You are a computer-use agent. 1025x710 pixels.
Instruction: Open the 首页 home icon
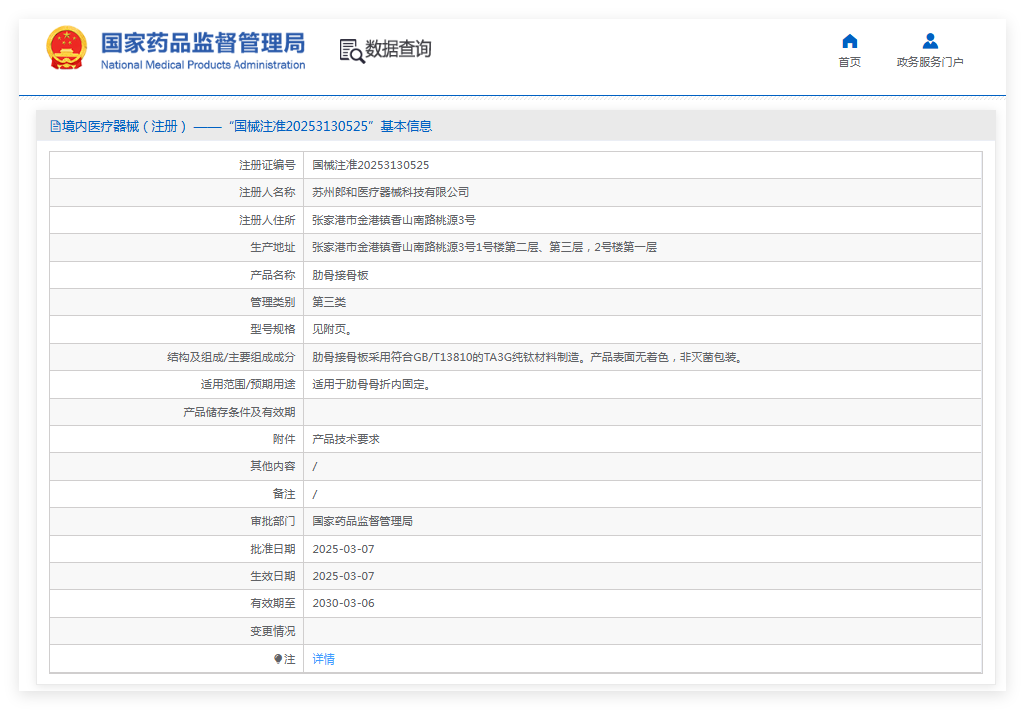(849, 41)
